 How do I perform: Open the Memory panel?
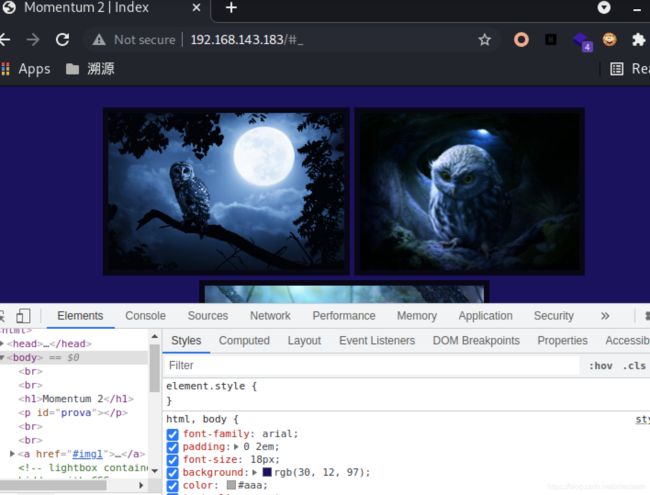tap(417, 316)
